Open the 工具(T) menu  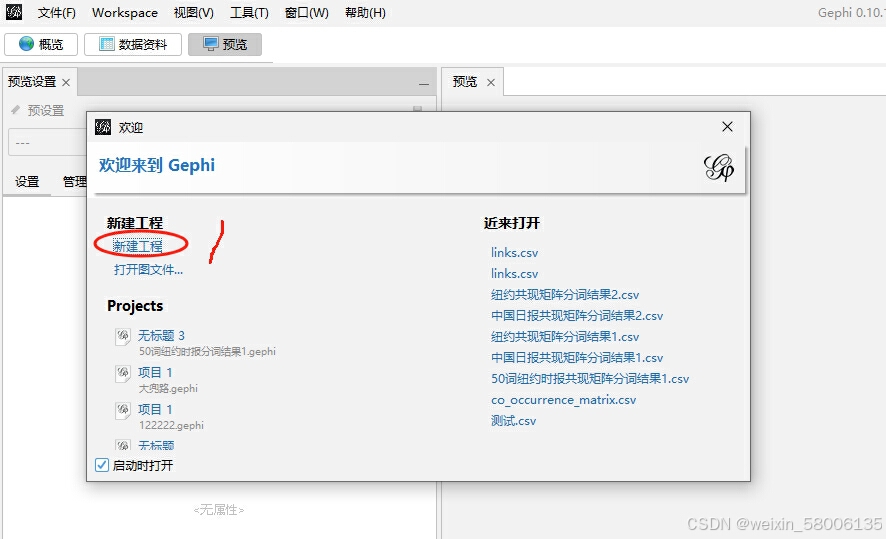[249, 12]
